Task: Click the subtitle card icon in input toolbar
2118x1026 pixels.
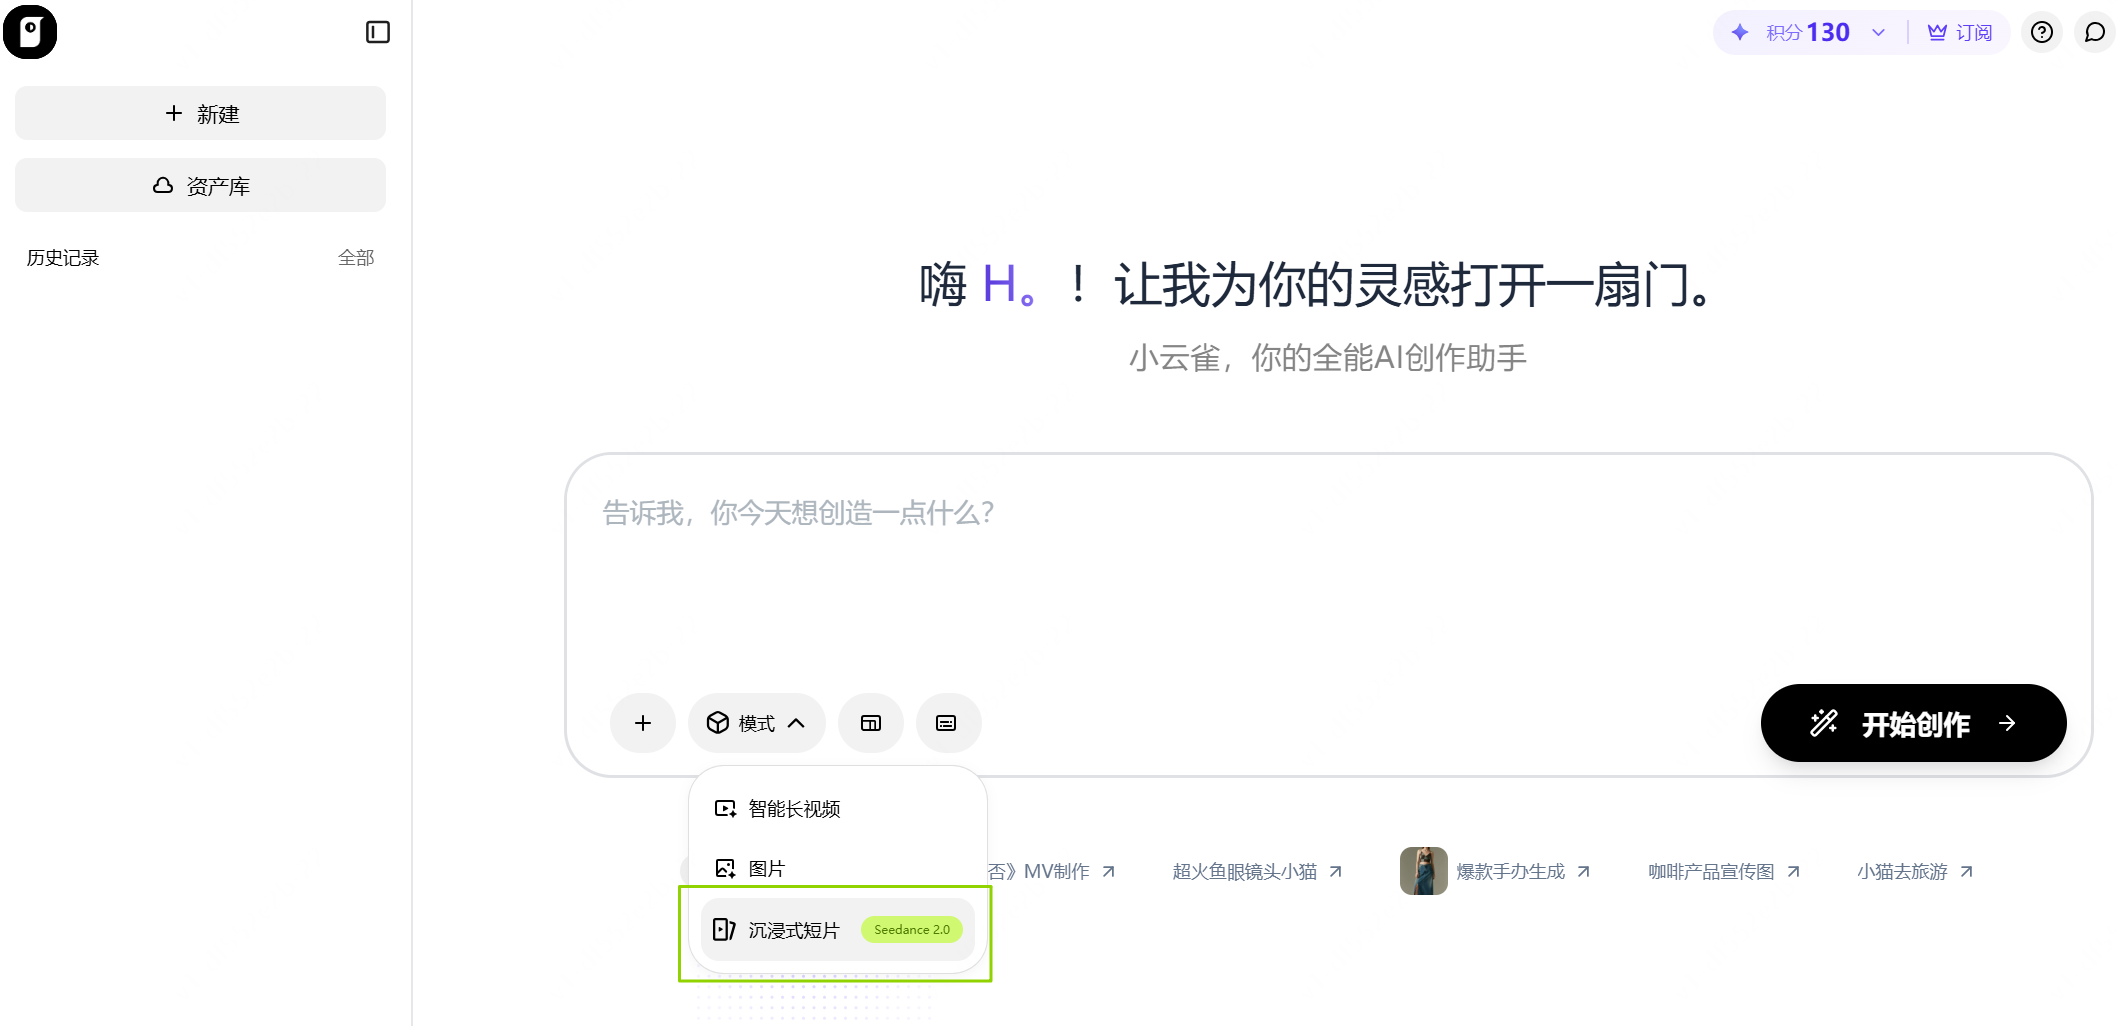Action: pyautogui.click(x=946, y=723)
